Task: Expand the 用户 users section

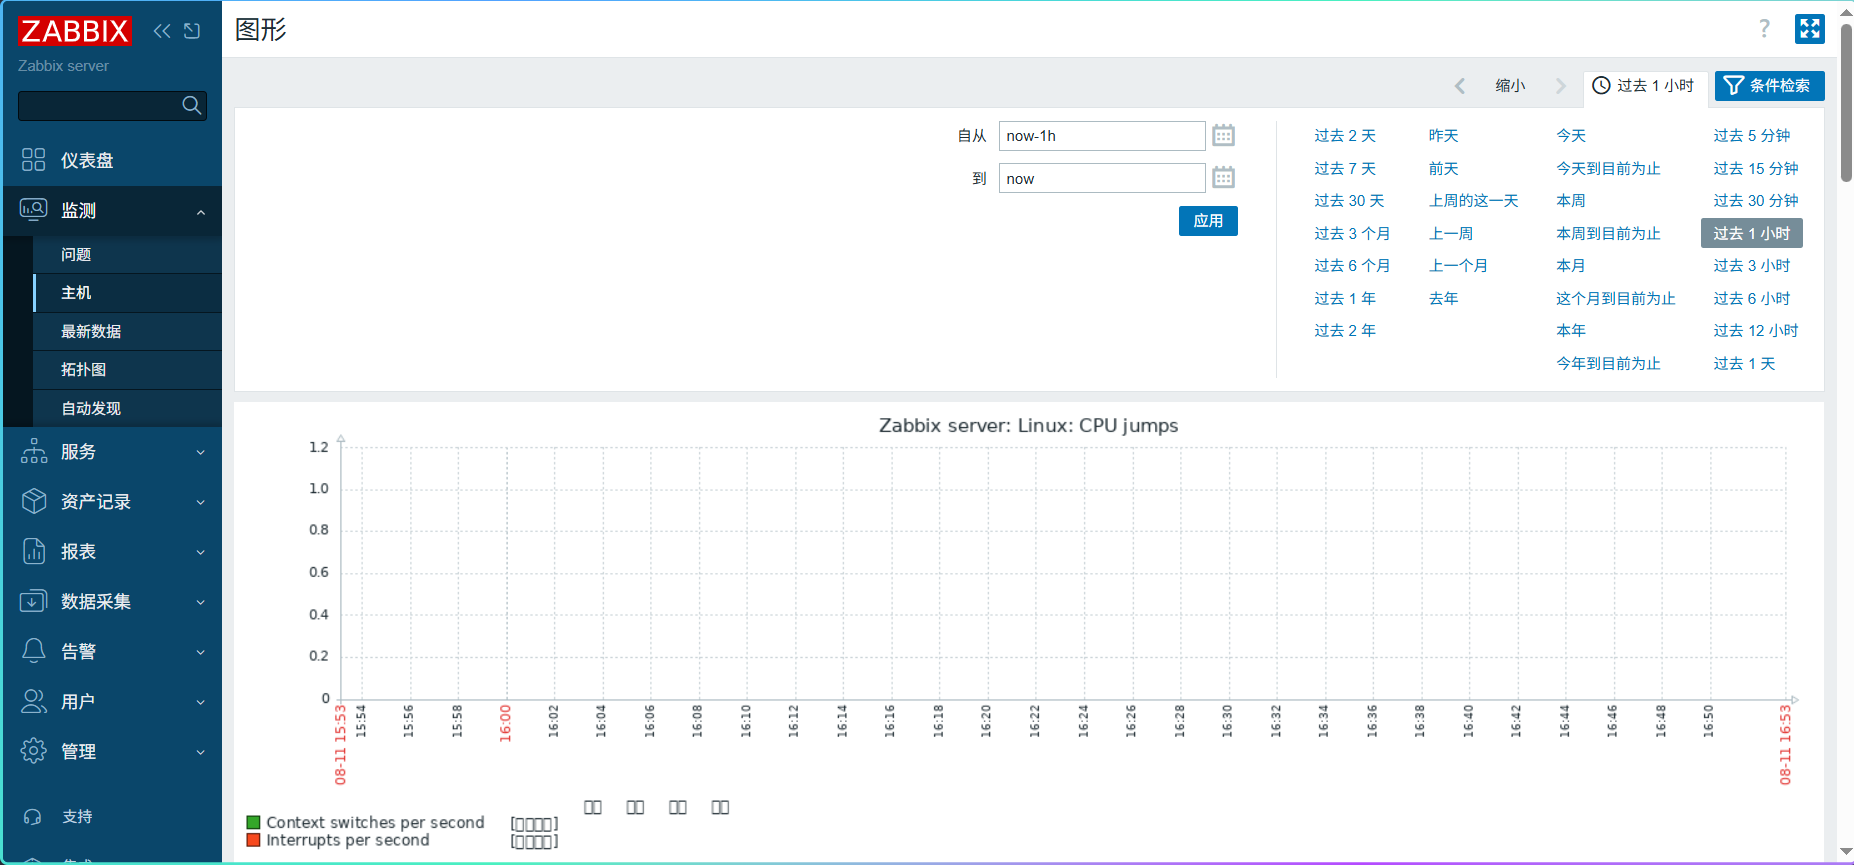Action: [x=112, y=702]
